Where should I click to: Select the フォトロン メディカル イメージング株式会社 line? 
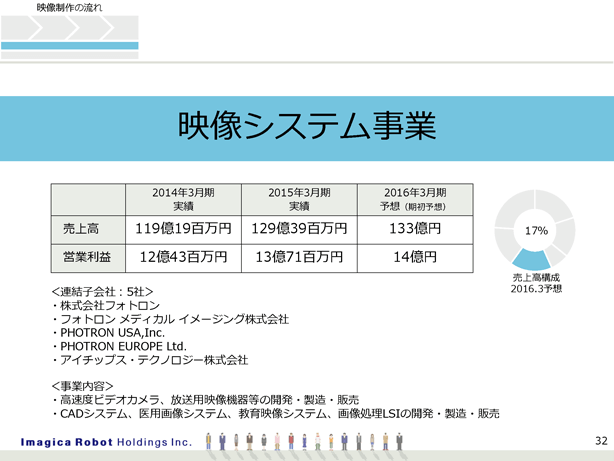[x=170, y=319]
